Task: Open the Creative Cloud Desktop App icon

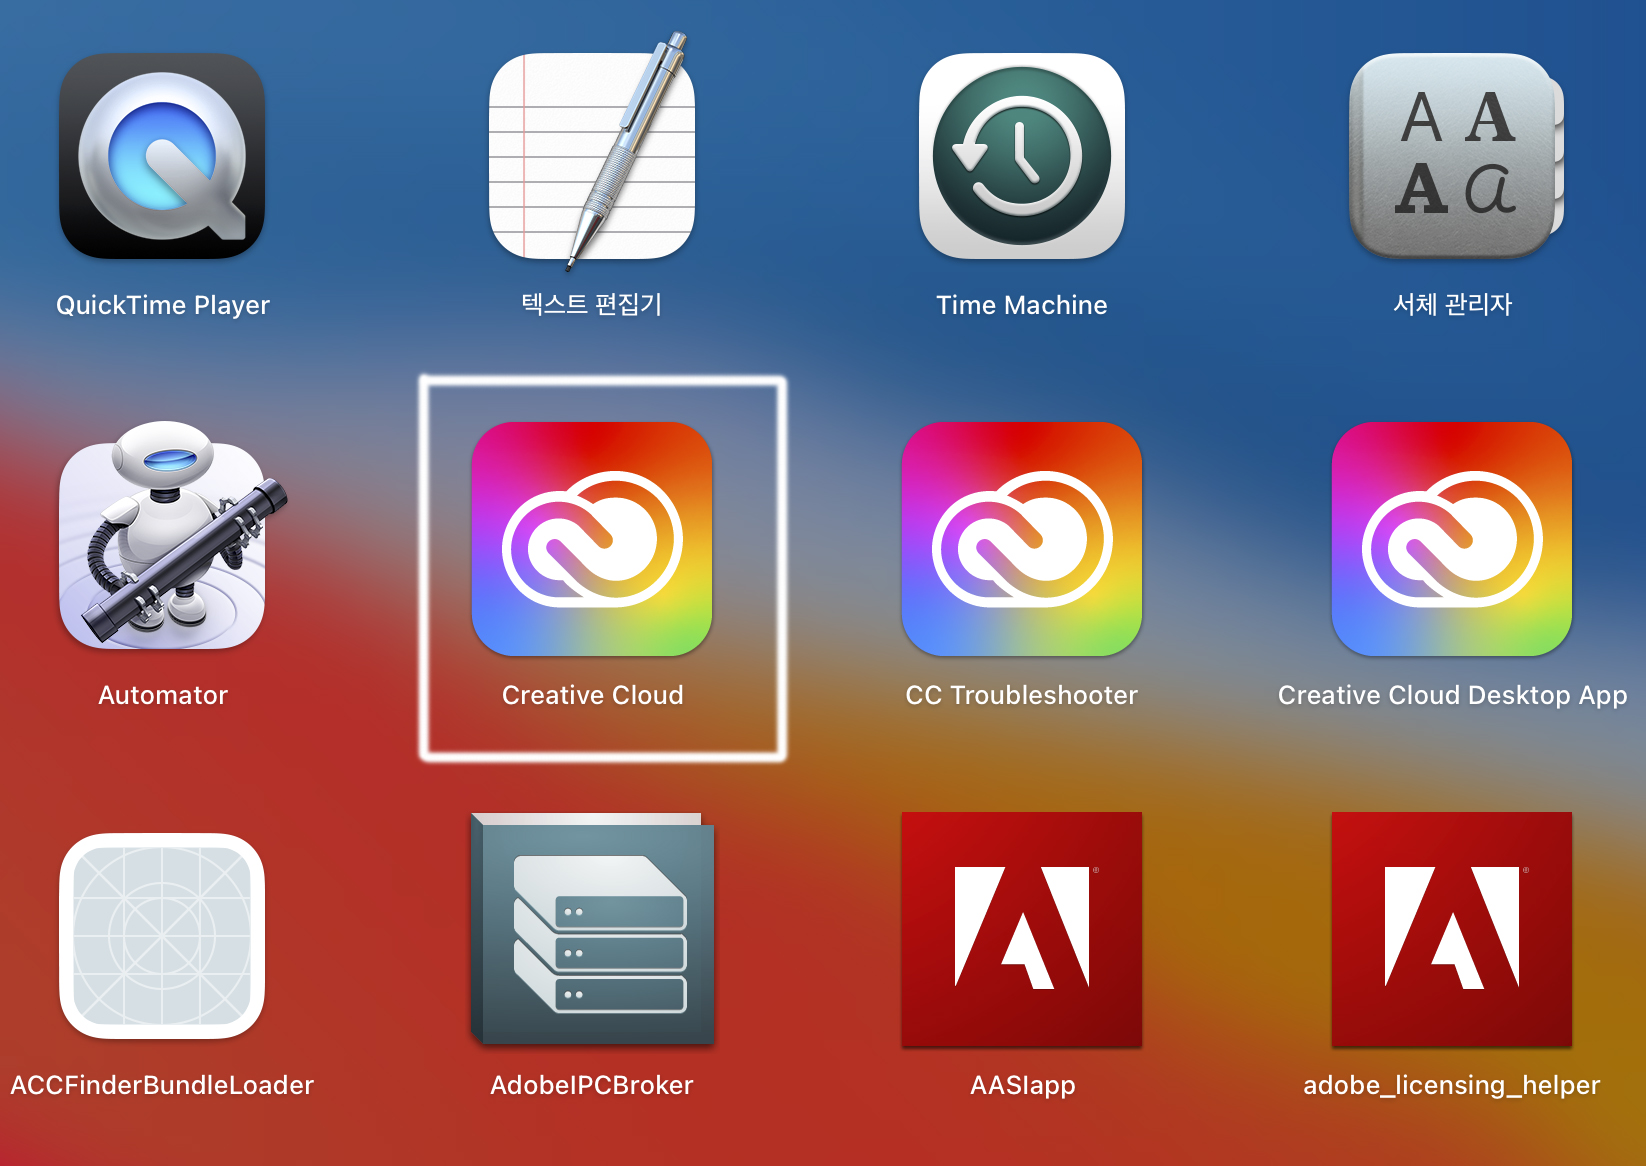Action: click(x=1452, y=539)
